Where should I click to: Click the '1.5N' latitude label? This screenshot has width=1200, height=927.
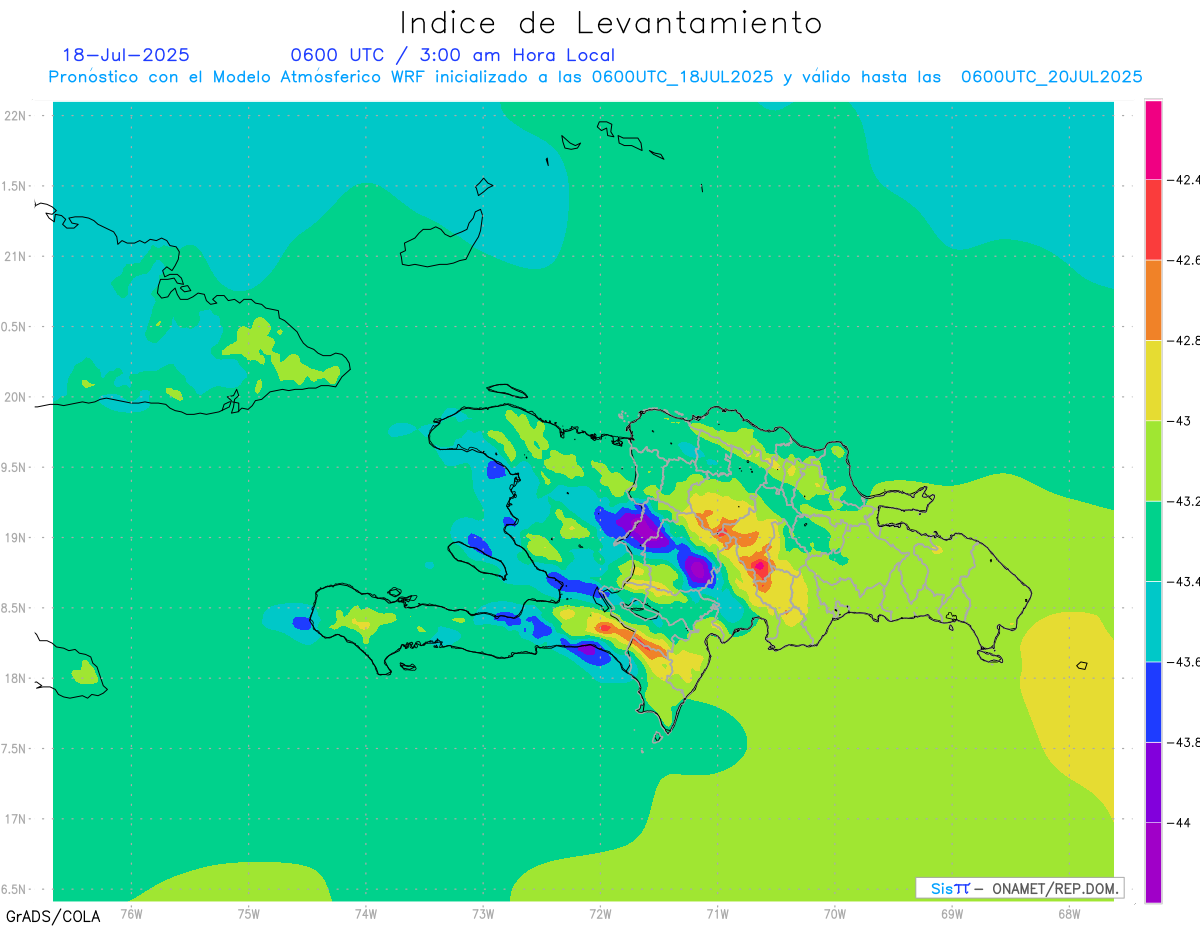click(x=15, y=186)
